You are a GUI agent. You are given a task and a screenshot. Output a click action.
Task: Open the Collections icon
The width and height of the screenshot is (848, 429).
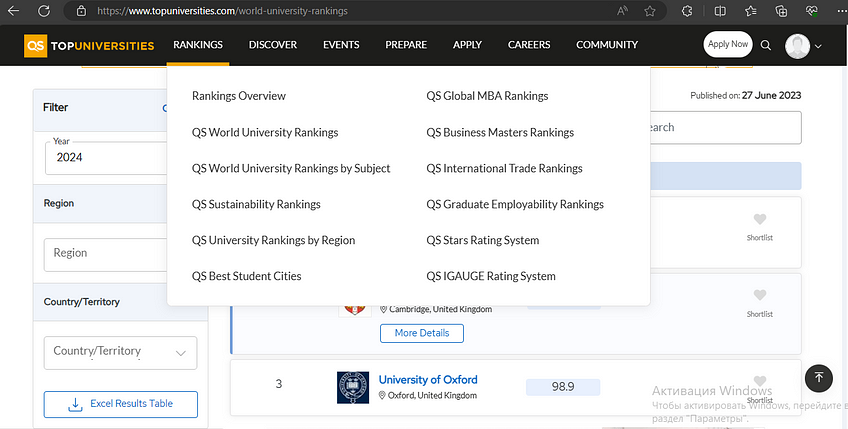coord(781,11)
